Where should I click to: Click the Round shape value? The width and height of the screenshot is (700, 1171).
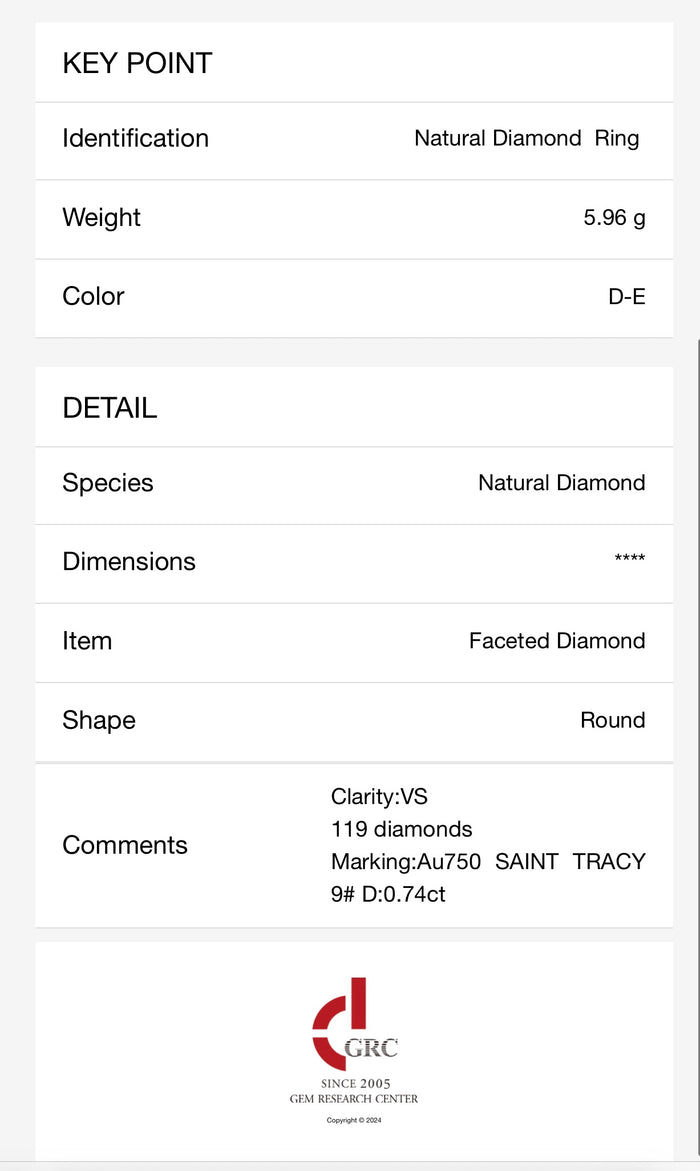click(x=612, y=720)
